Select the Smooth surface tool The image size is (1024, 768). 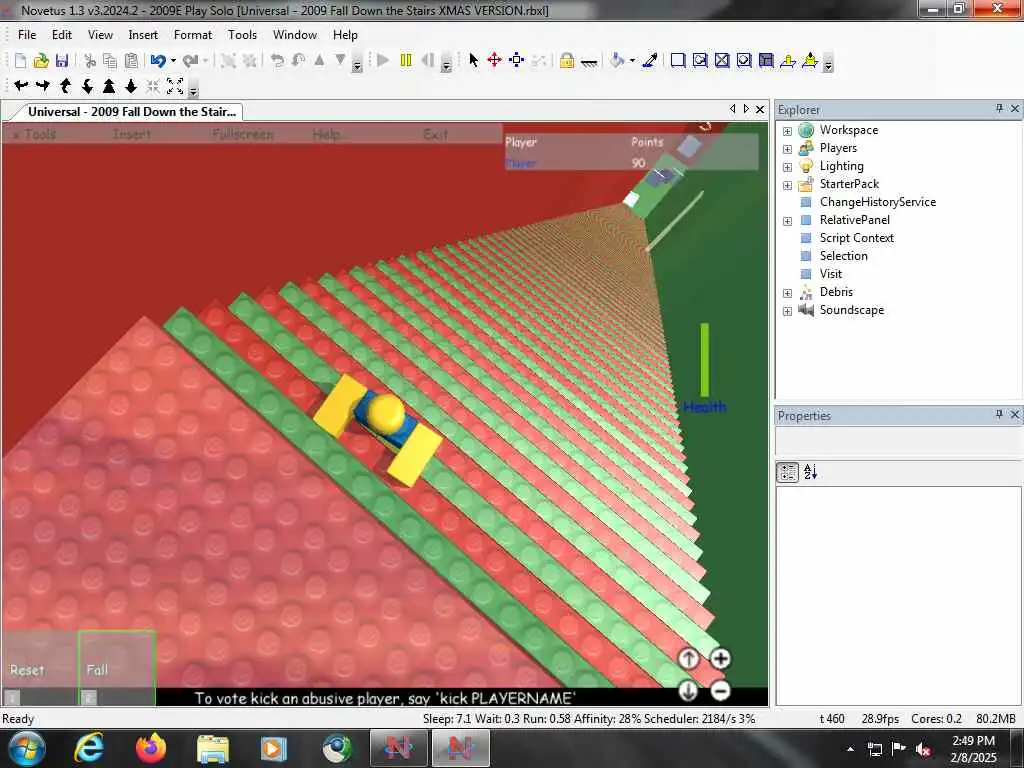[678, 61]
